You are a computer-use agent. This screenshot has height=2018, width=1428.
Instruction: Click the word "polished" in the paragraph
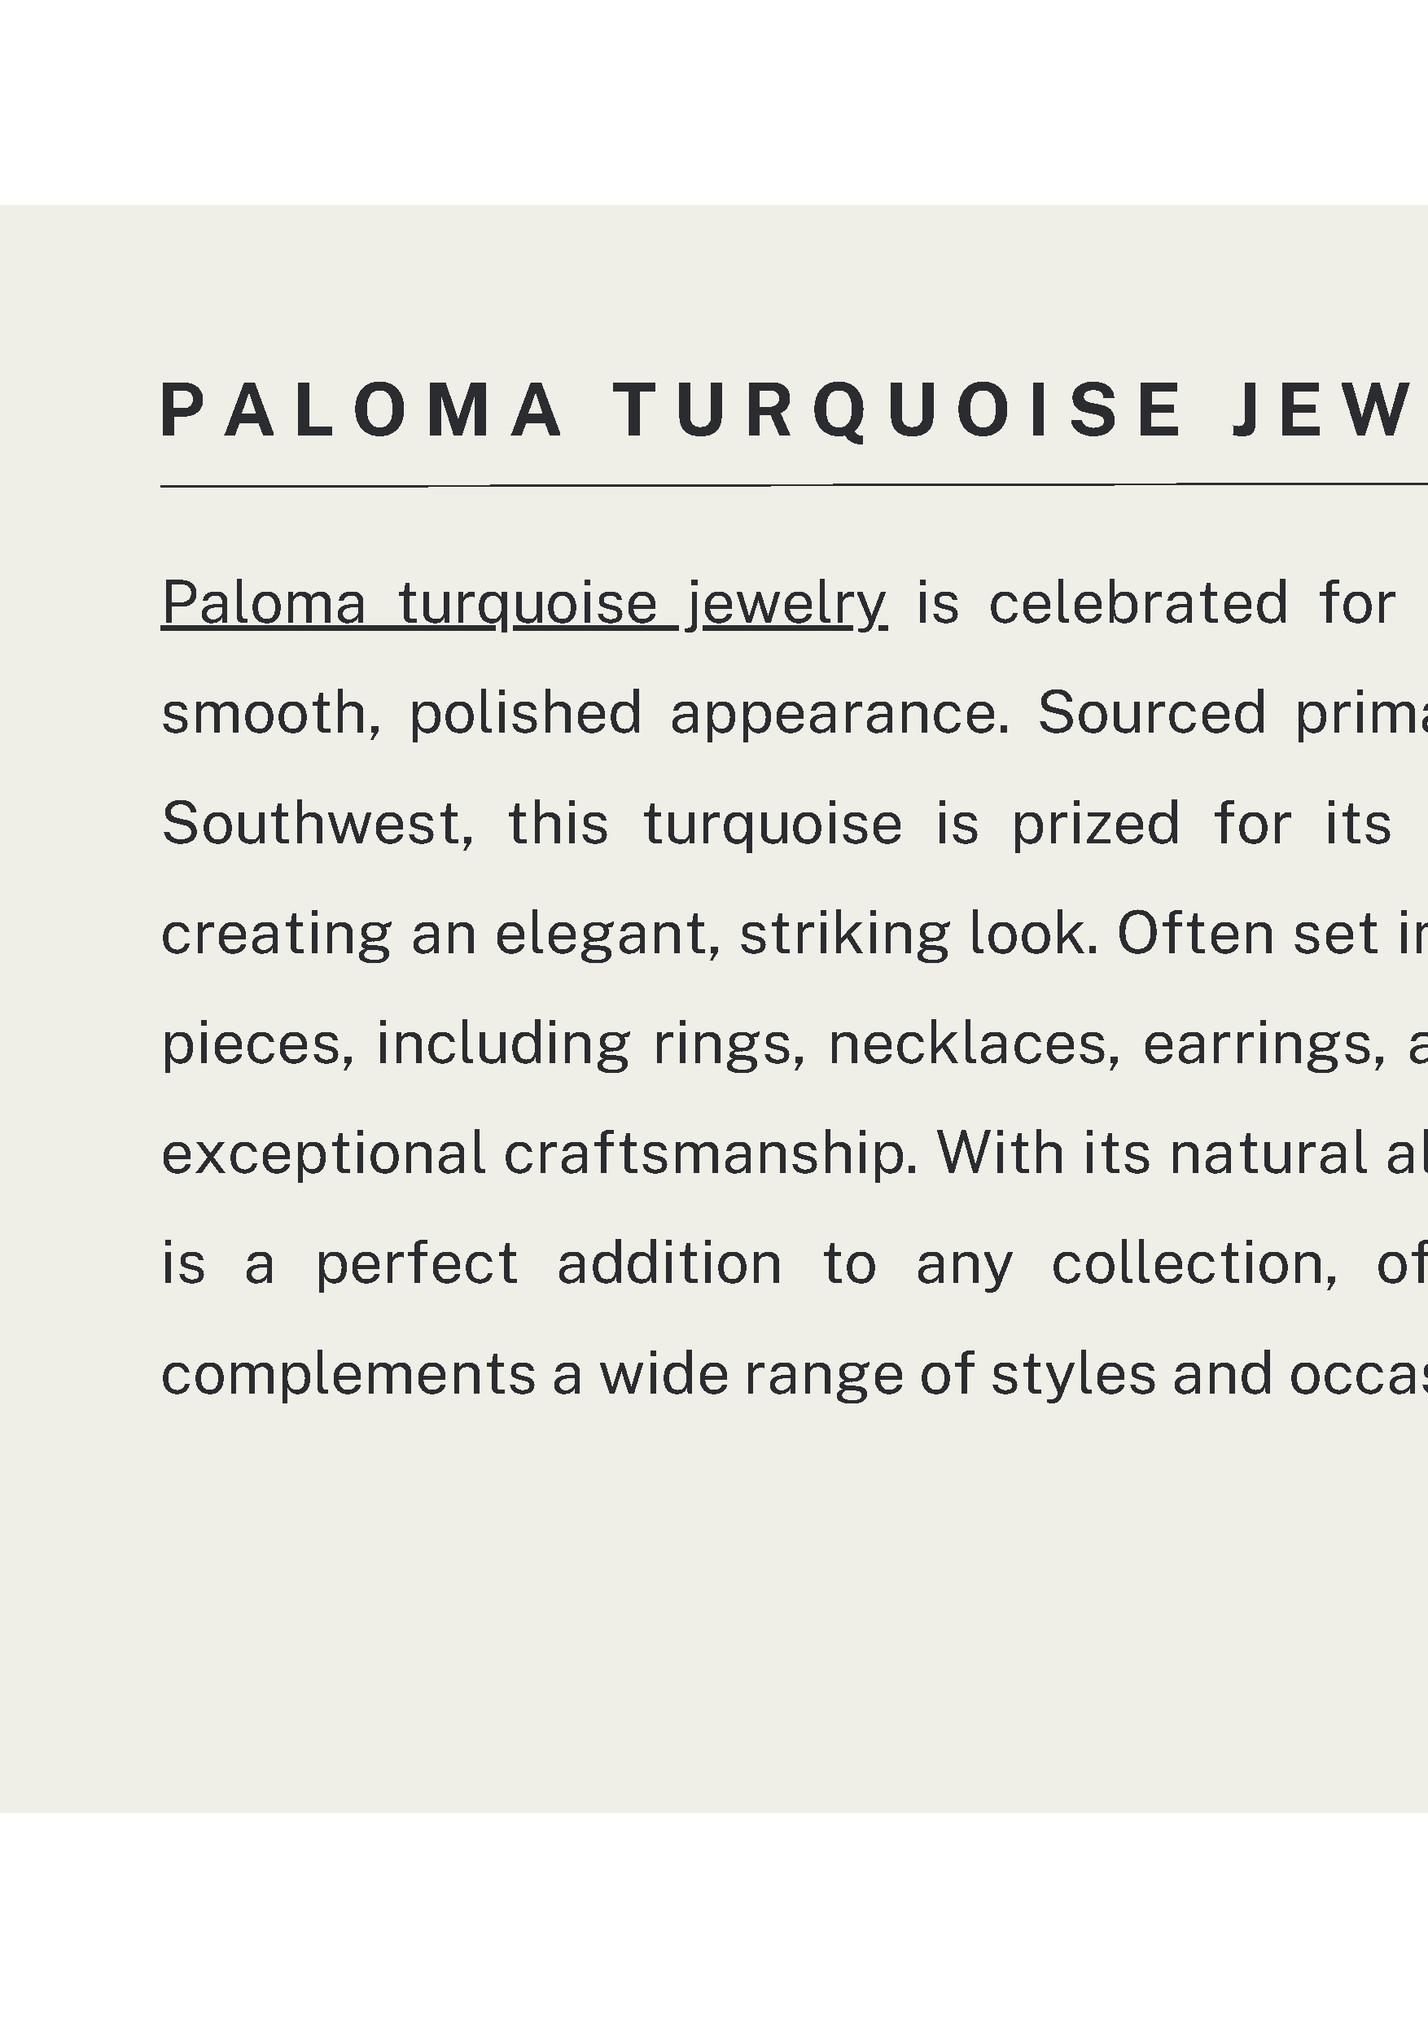525,714
